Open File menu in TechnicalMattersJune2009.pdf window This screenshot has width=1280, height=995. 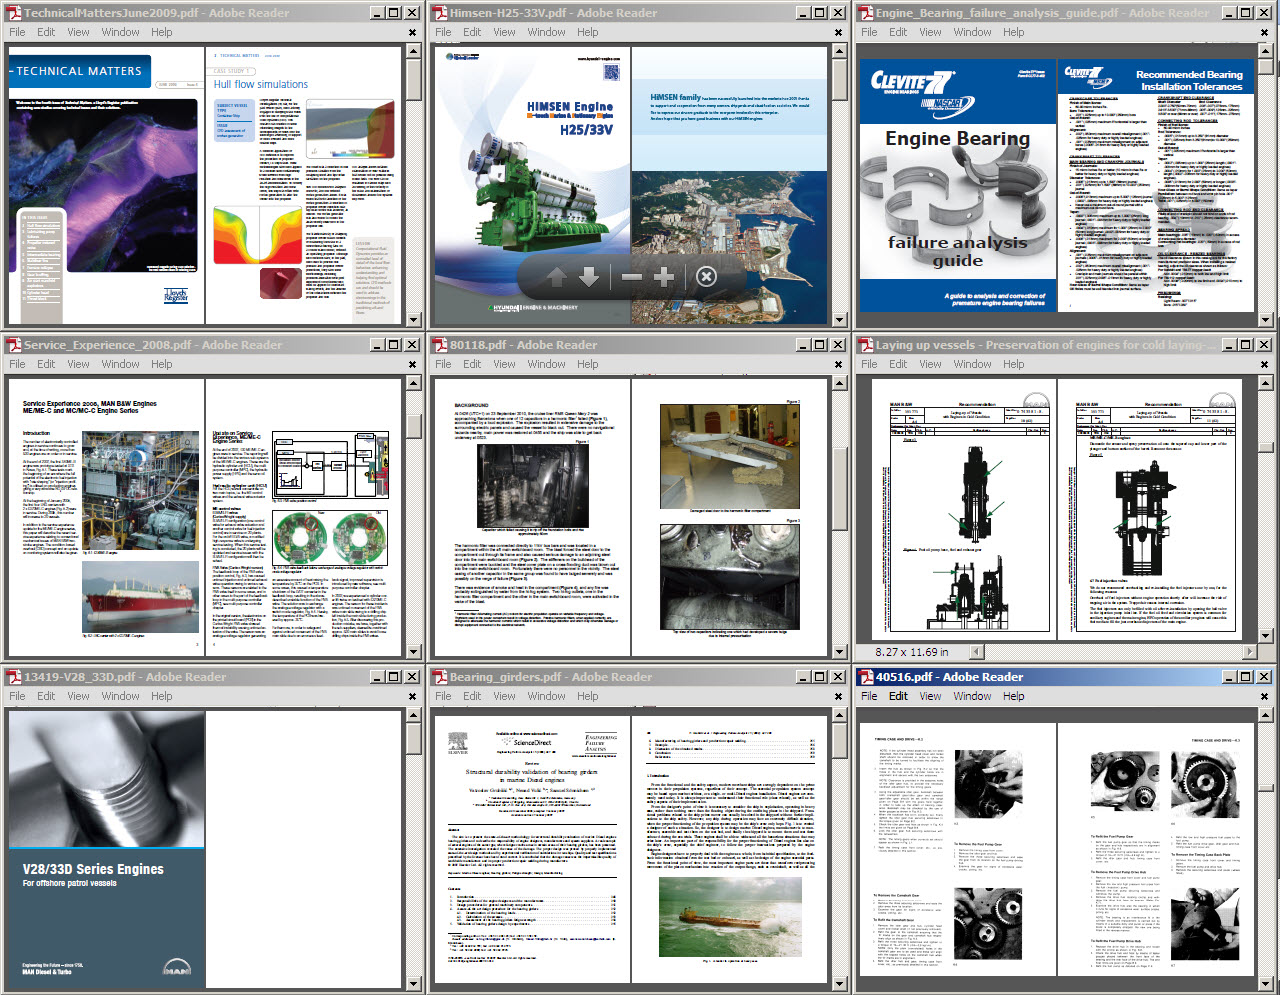tap(17, 32)
